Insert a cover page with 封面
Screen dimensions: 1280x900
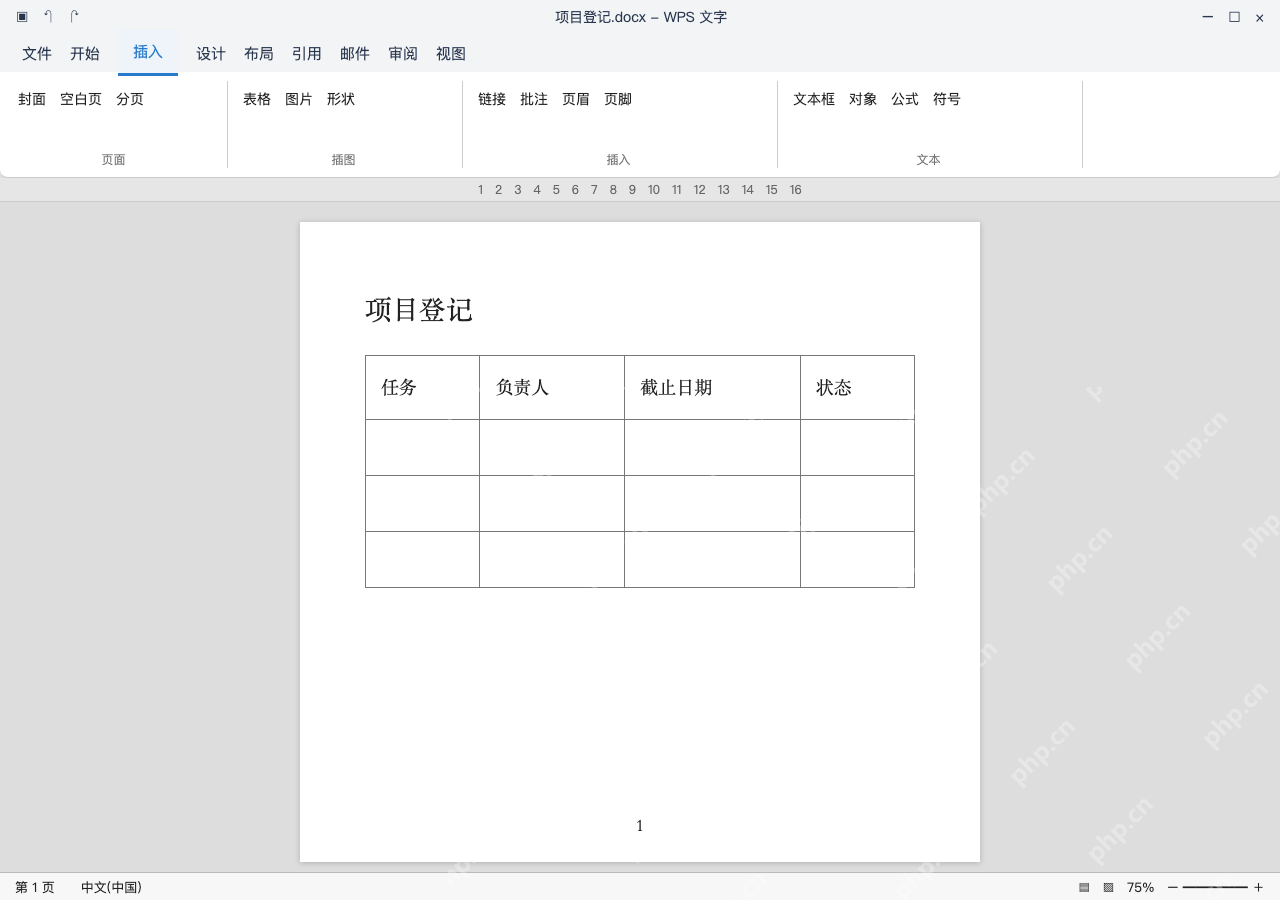coord(32,99)
